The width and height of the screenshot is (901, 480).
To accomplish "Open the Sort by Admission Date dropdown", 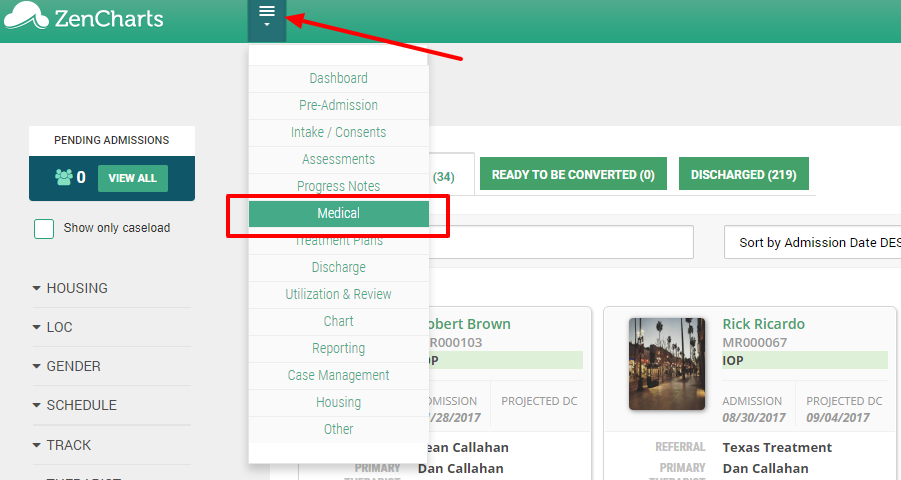I will click(x=813, y=243).
